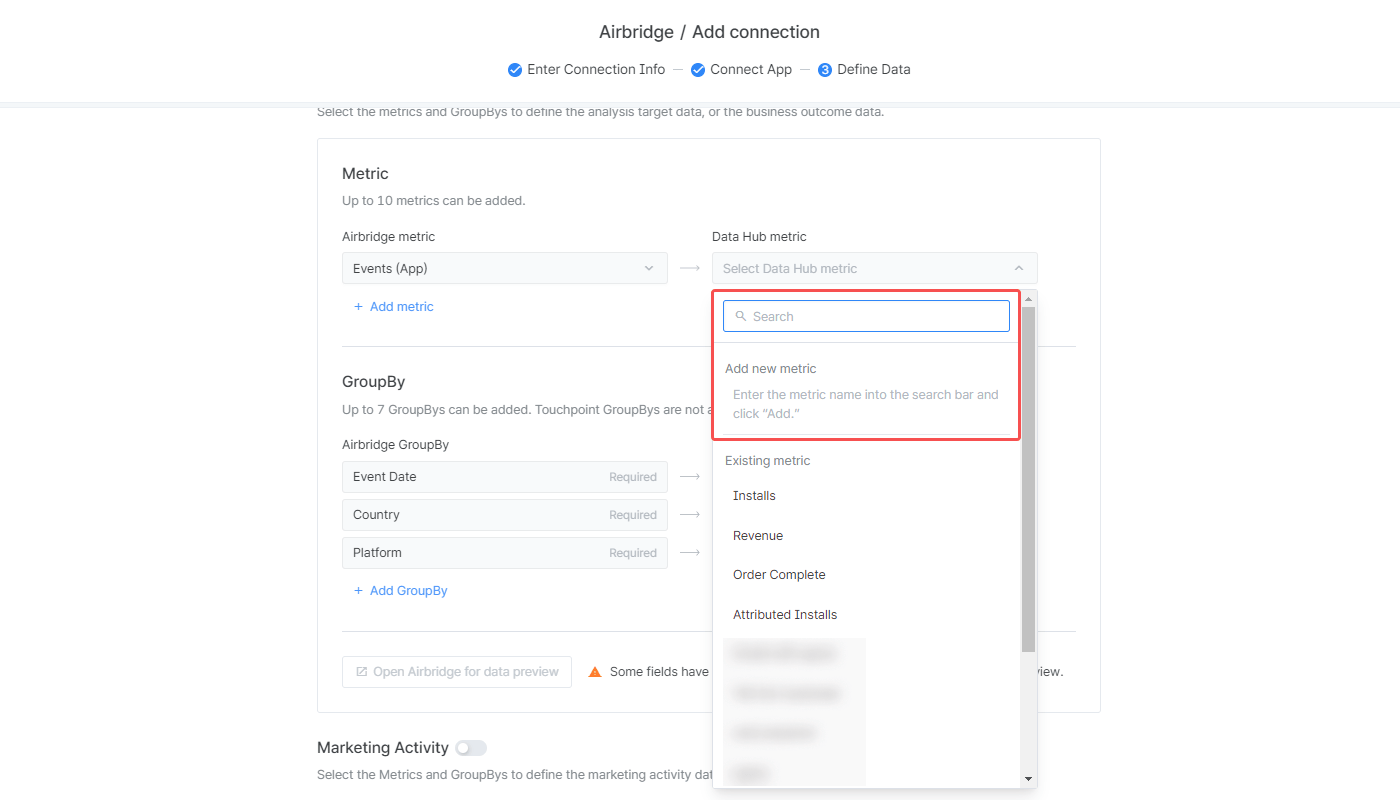Click the Define Data step label
Image resolution: width=1400 pixels, height=800 pixels.
[x=874, y=70]
